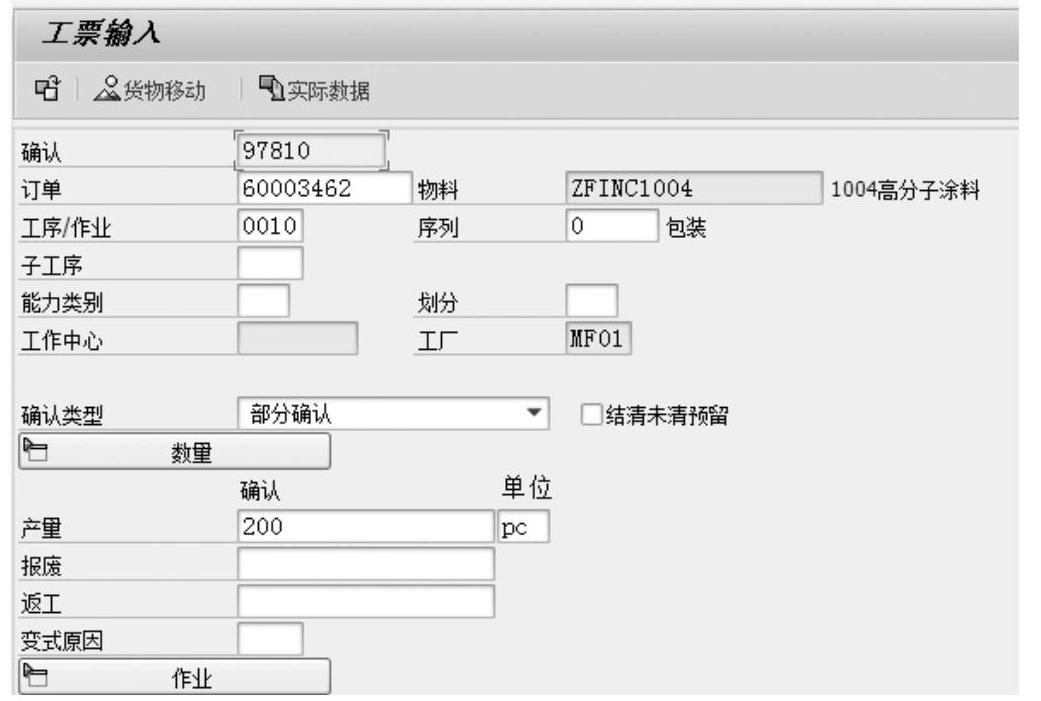Click the 产量 yield quantity field

tap(366, 527)
